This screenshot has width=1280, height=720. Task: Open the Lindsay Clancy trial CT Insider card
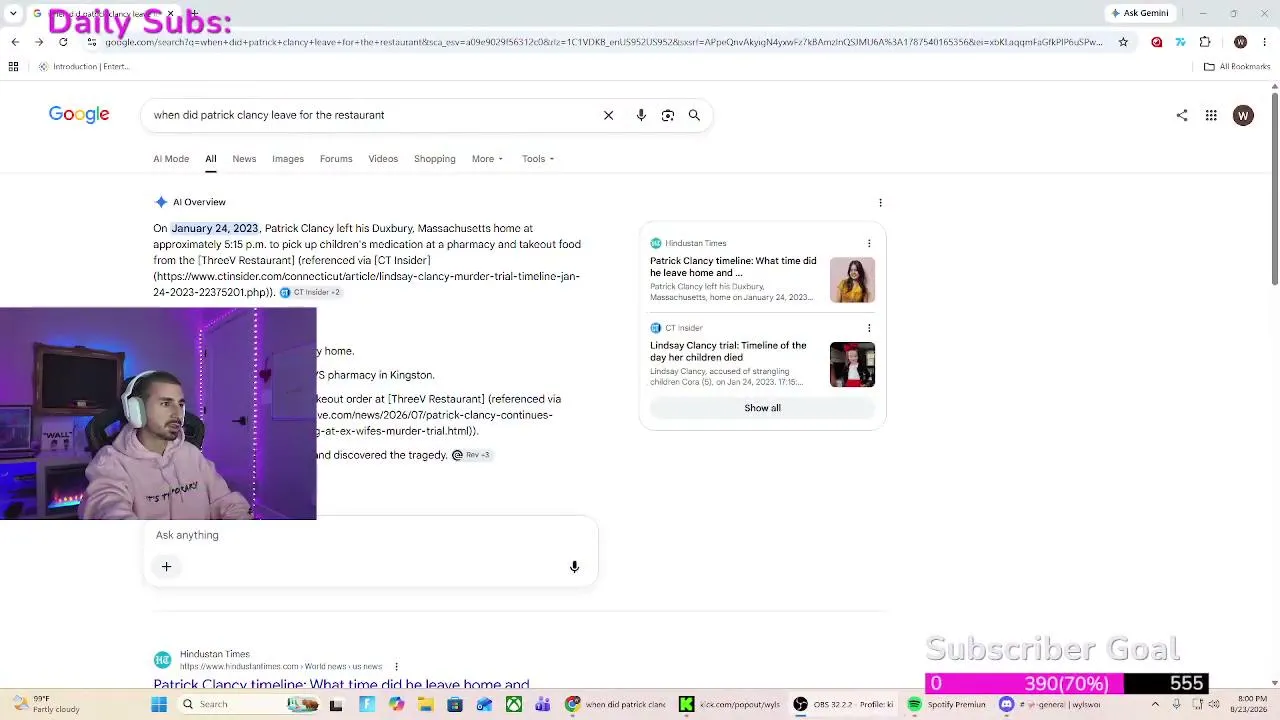(x=728, y=351)
